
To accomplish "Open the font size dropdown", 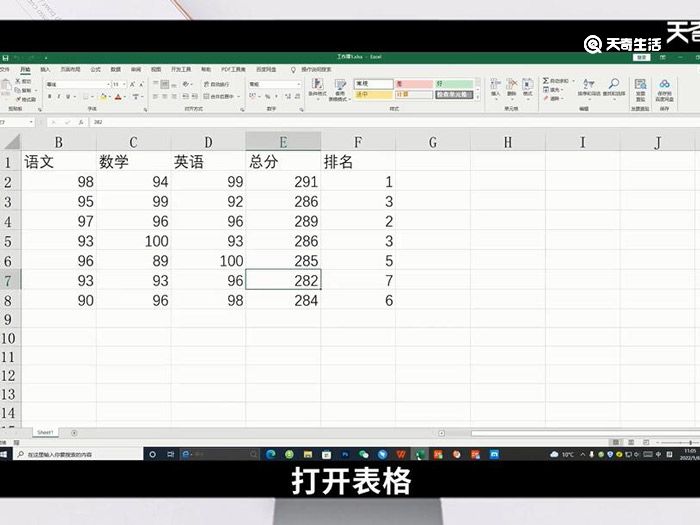I will 124,84.
